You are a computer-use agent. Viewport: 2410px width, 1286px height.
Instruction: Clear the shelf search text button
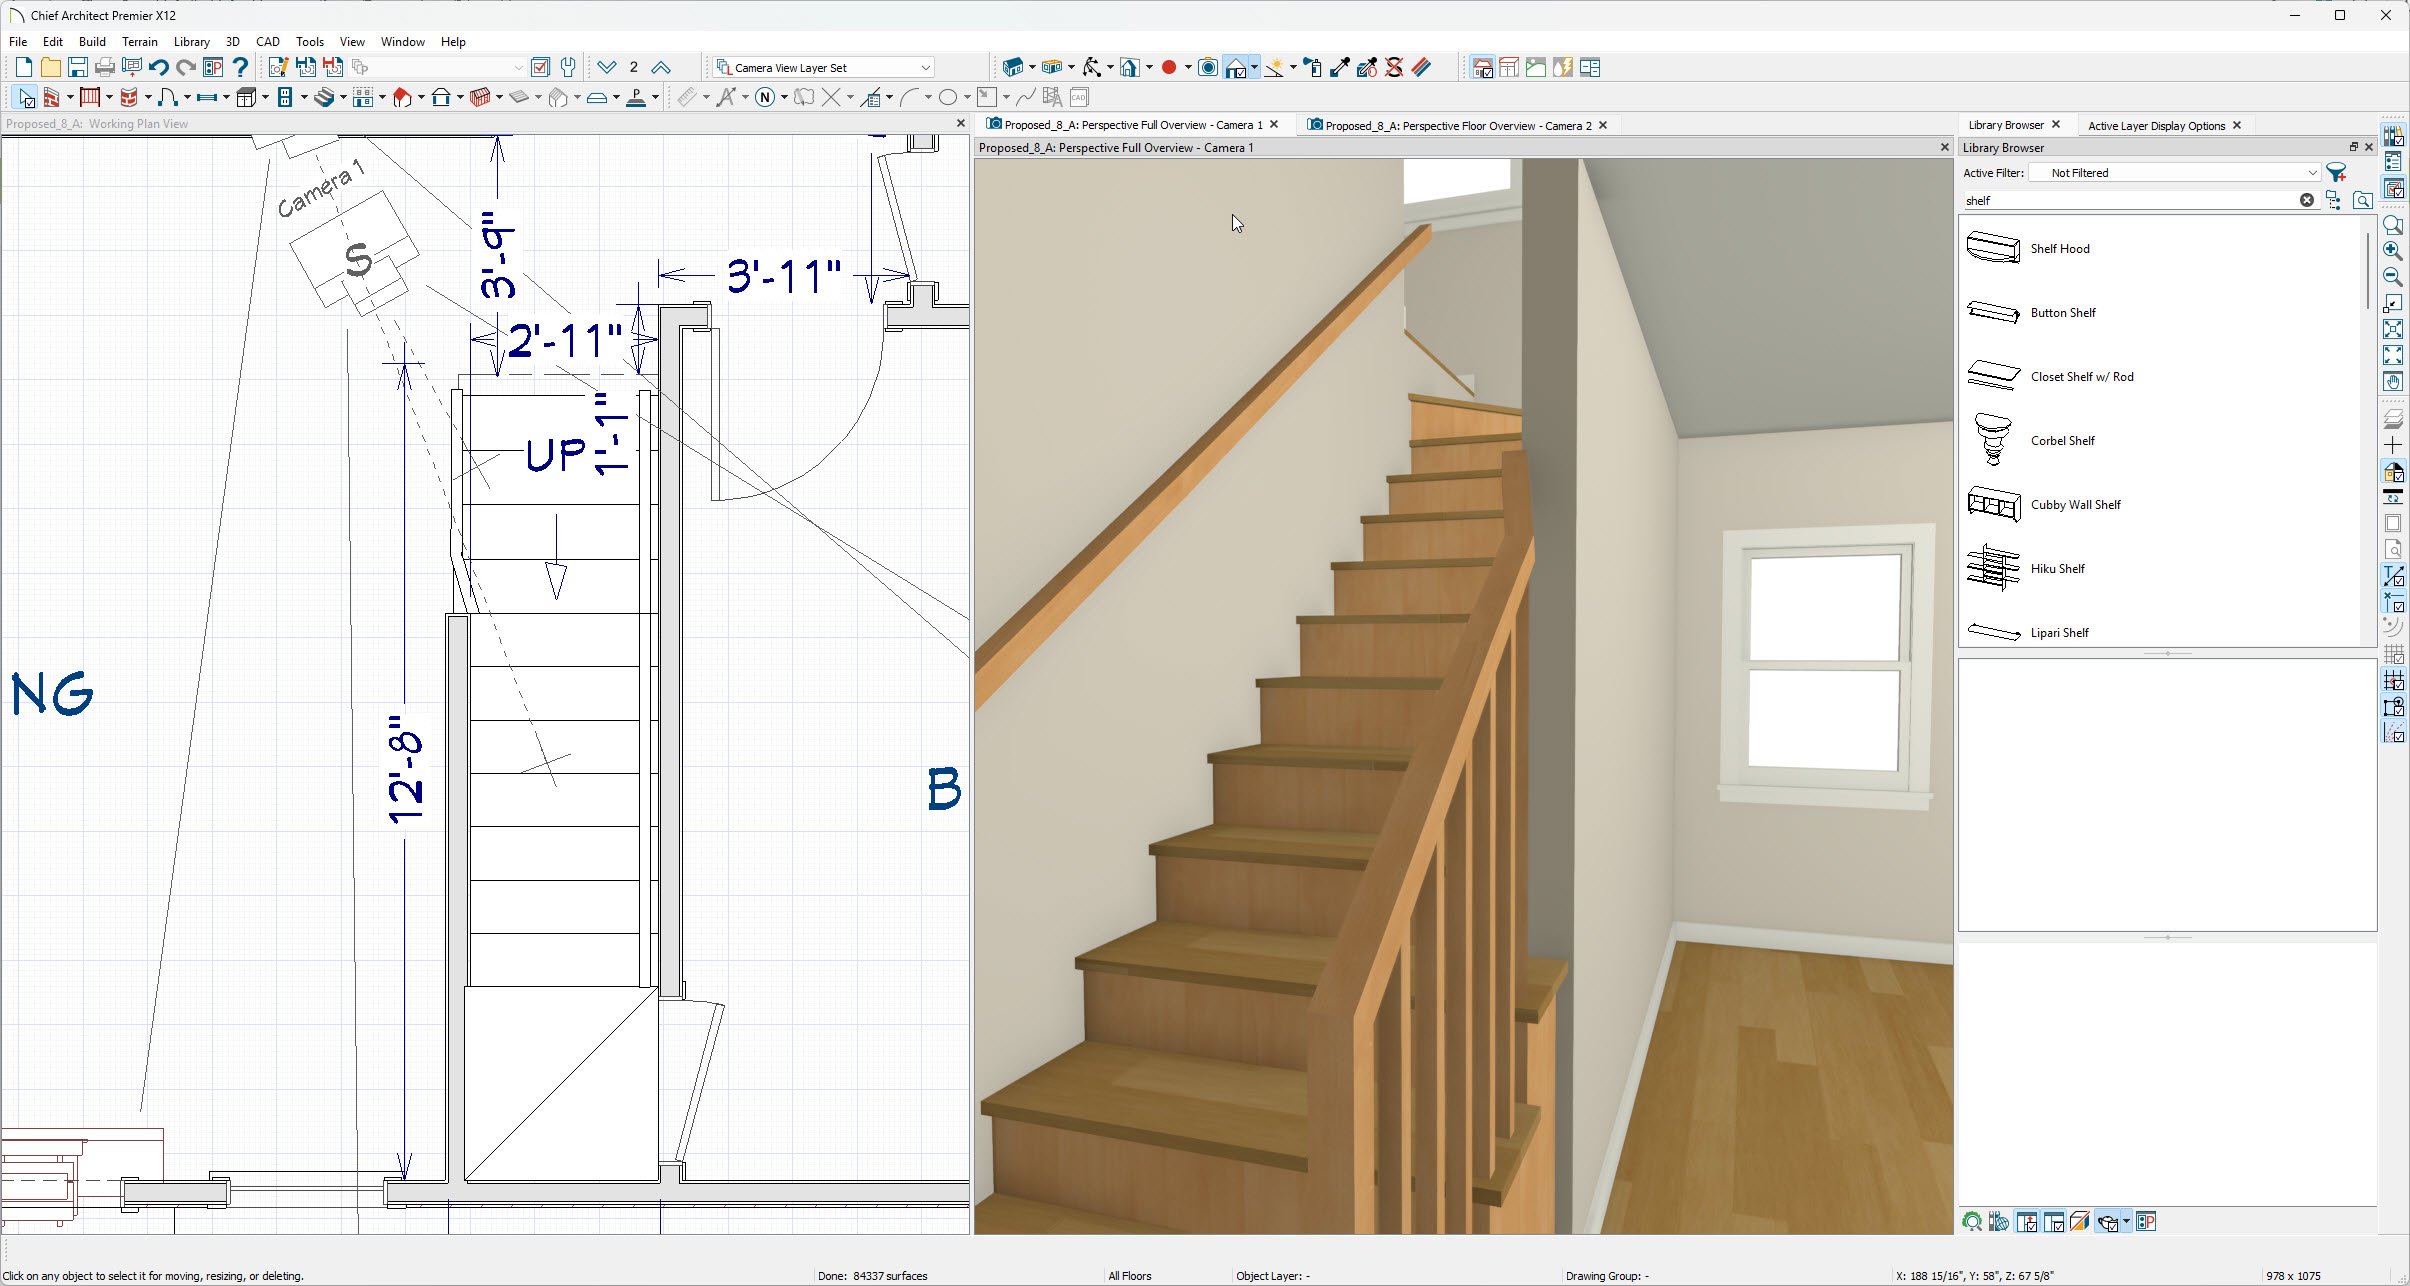(x=2306, y=200)
